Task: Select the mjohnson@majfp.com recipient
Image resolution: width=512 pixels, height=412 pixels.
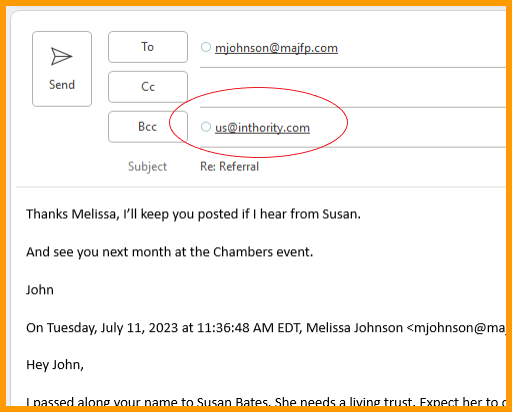Action: pos(276,48)
